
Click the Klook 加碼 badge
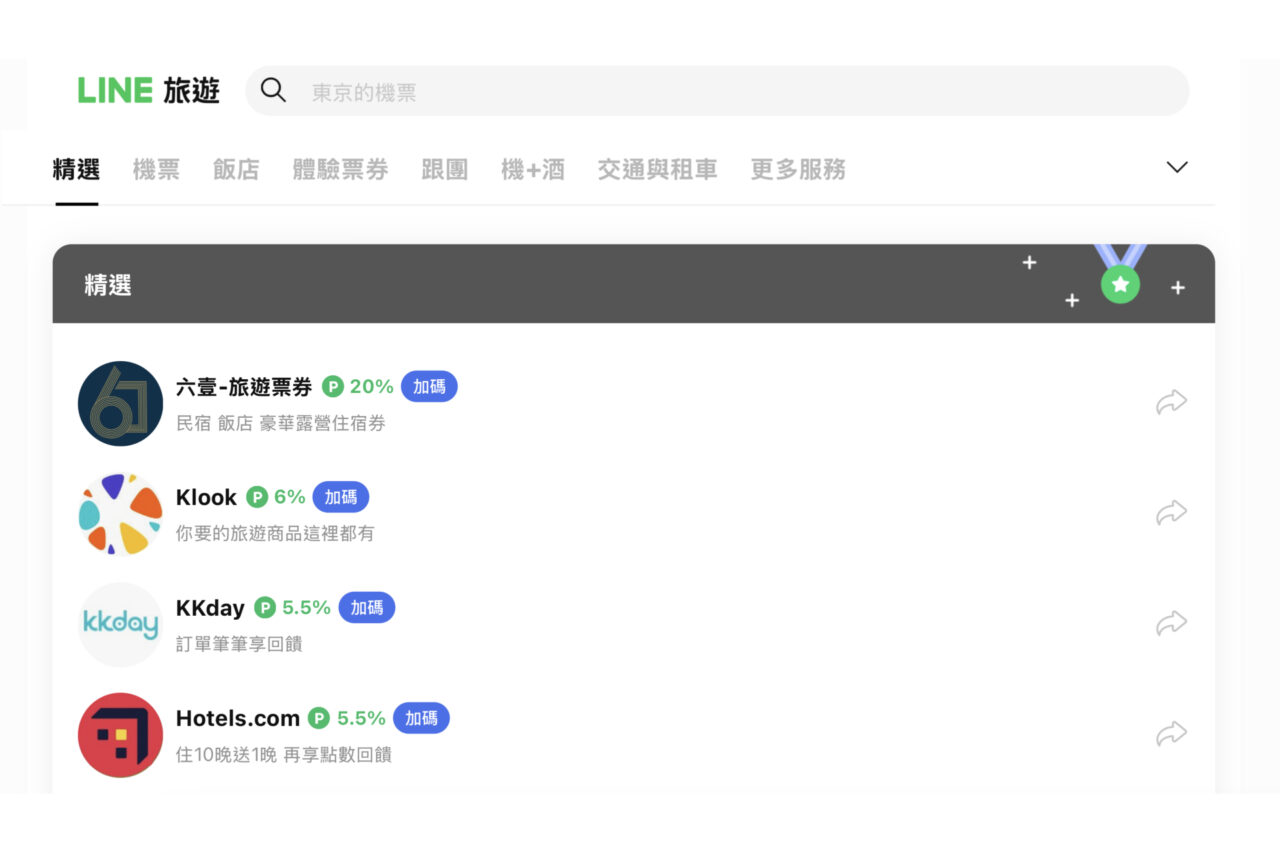point(341,497)
